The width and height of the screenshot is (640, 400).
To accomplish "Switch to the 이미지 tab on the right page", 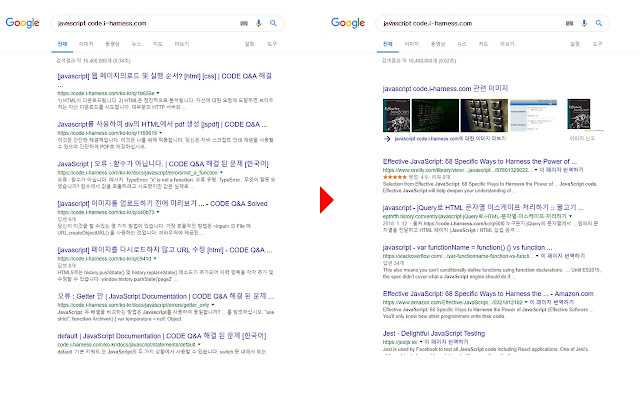I will [411, 44].
